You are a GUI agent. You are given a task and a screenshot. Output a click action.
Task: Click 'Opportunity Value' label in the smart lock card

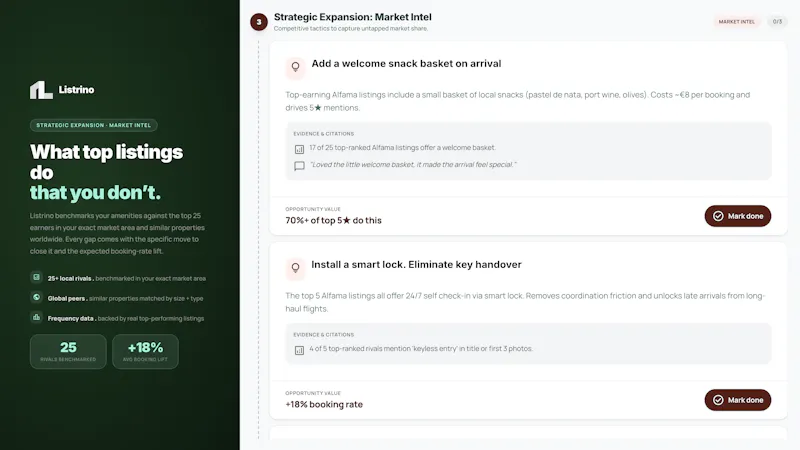(313, 393)
